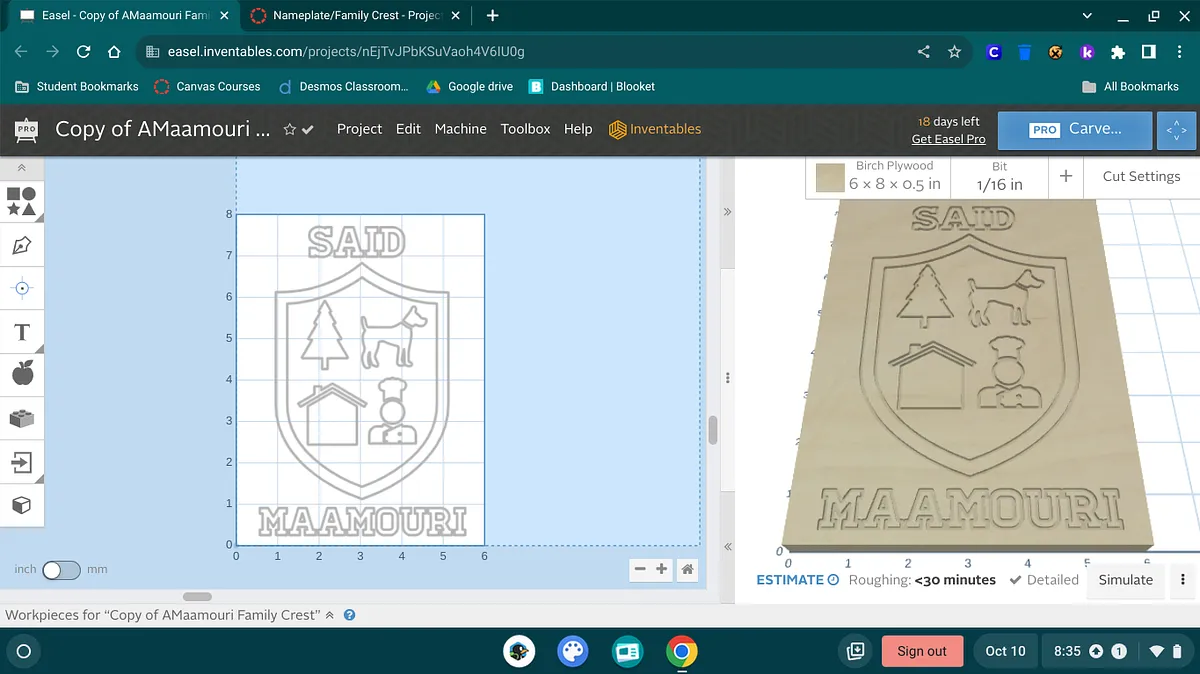The image size is (1200, 674).
Task: Click the home view reset icon
Action: tap(687, 569)
